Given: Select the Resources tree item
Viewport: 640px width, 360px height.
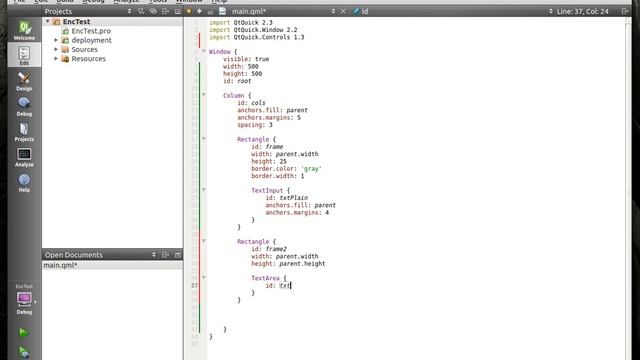Looking at the screenshot, I should (88, 59).
